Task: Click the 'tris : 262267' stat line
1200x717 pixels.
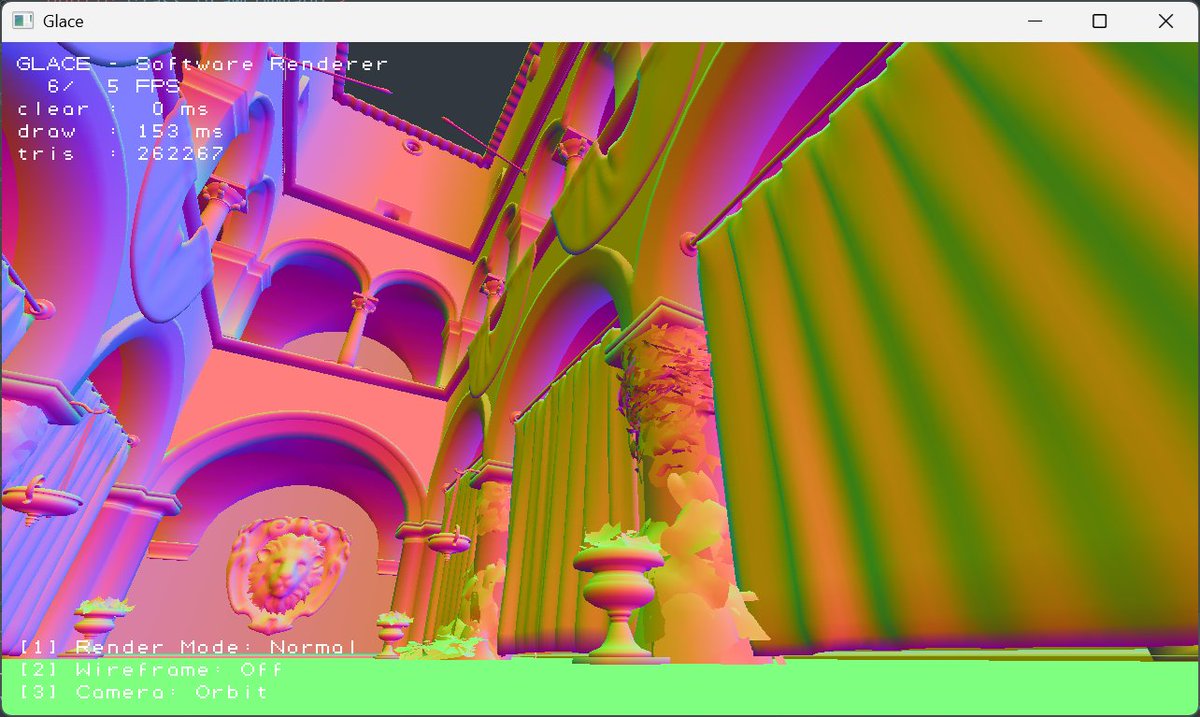Action: pyautogui.click(x=120, y=154)
